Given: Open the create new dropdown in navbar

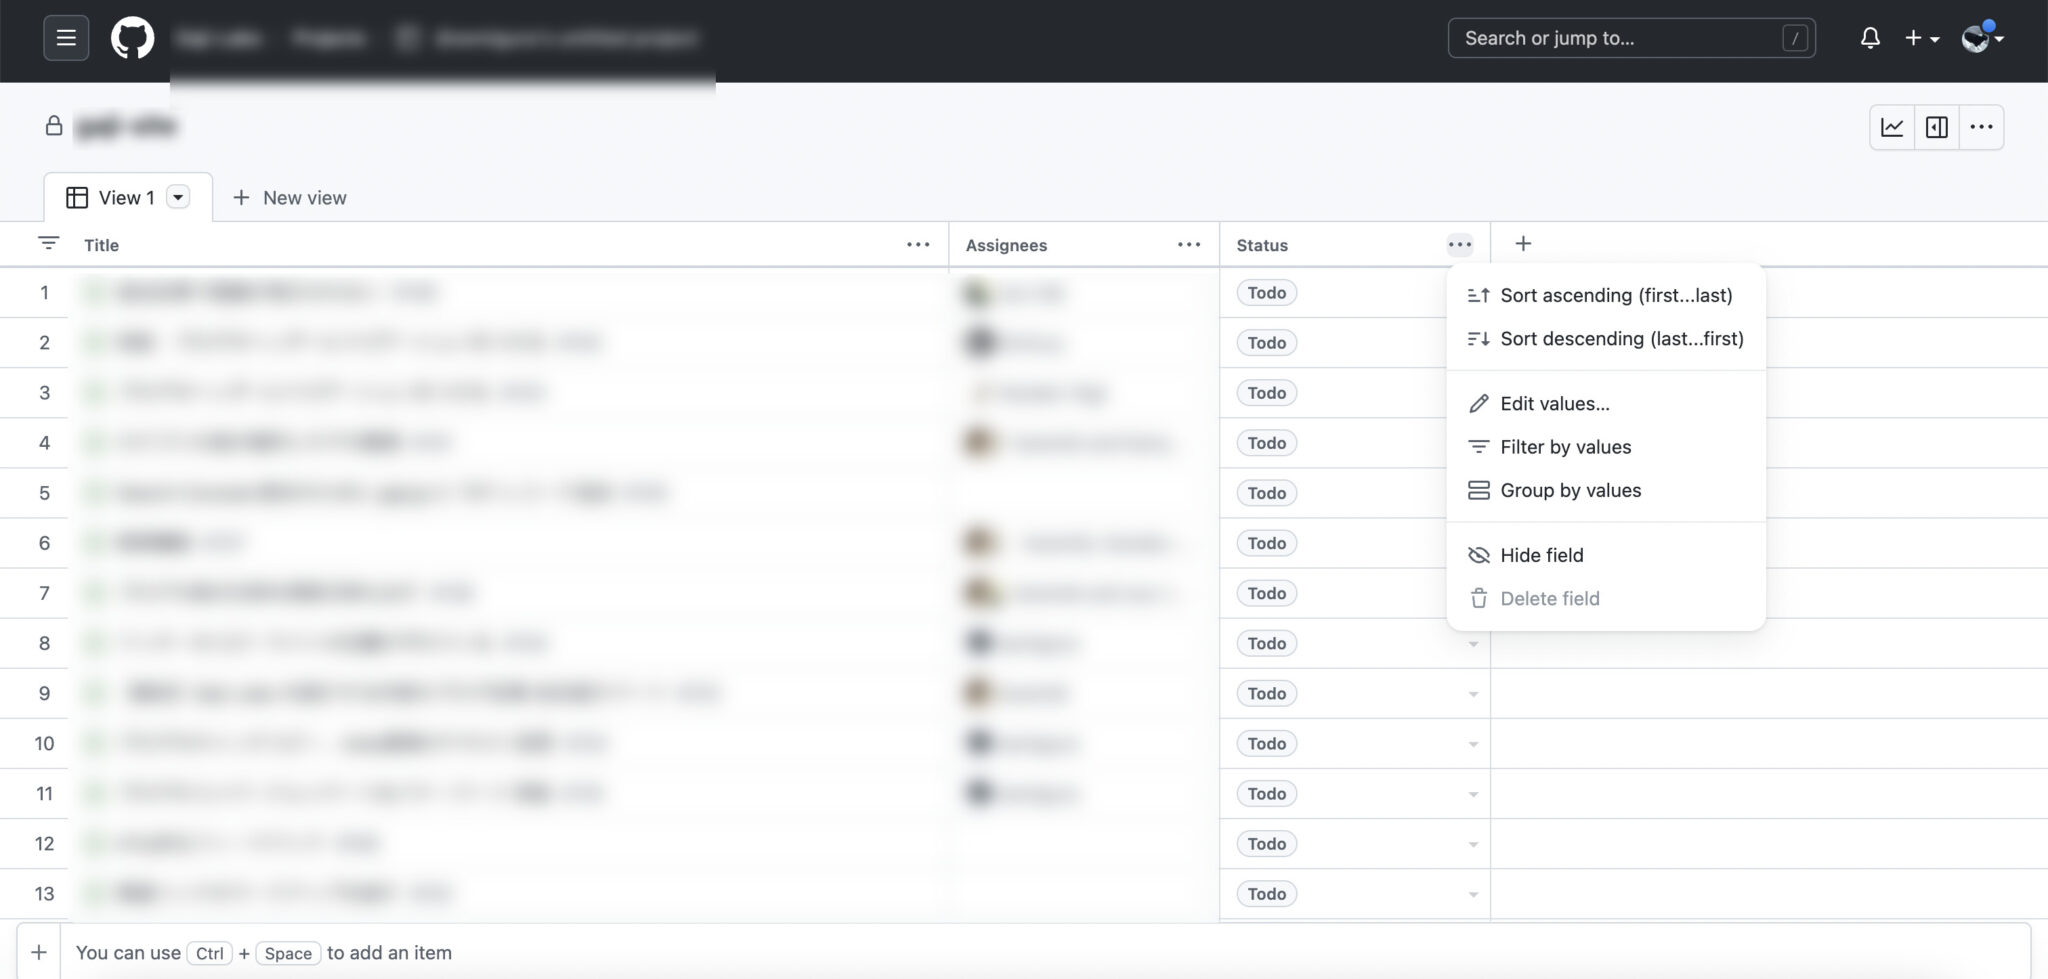Looking at the screenshot, I should pos(1918,37).
